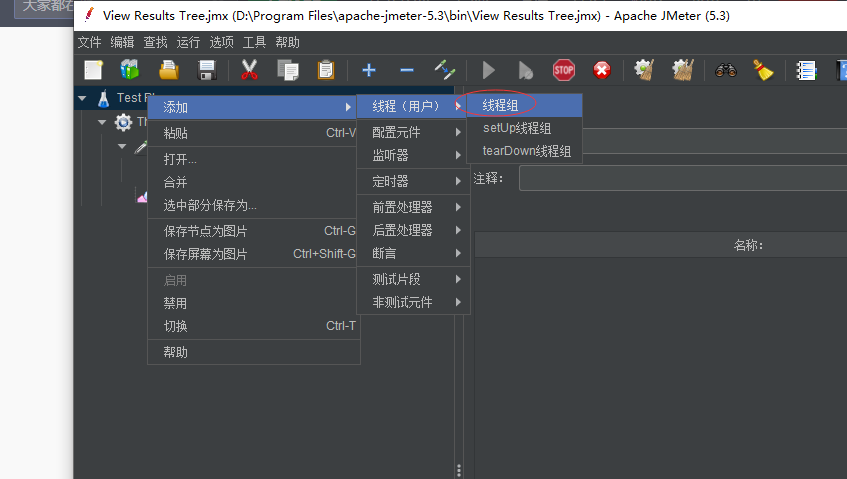Viewport: 847px width, 479px height.
Task: Choose 选中部分保存为... menu entry
Action: tap(252, 205)
